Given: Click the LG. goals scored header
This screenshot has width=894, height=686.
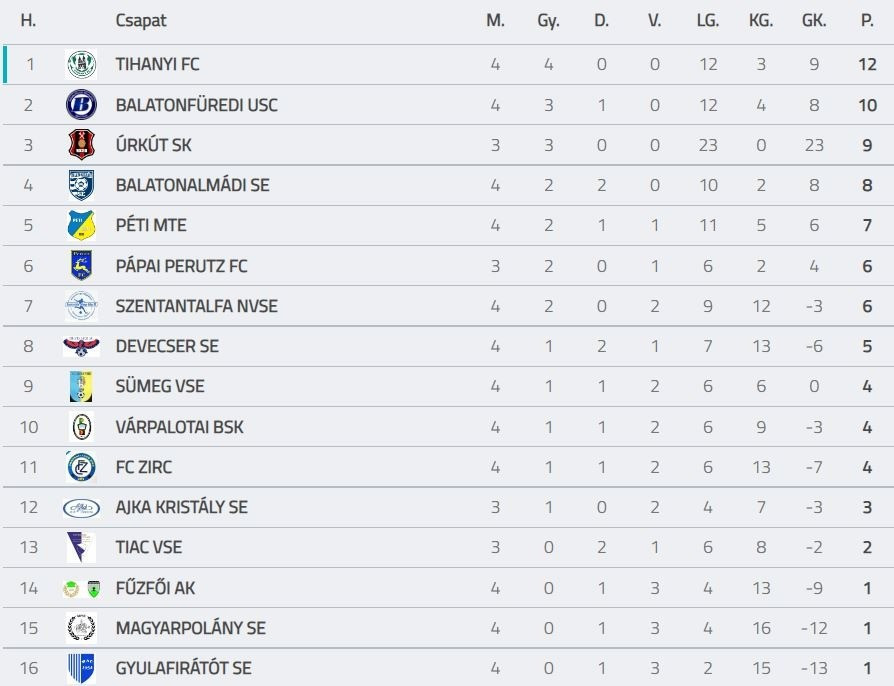Looking at the screenshot, I should click(708, 21).
